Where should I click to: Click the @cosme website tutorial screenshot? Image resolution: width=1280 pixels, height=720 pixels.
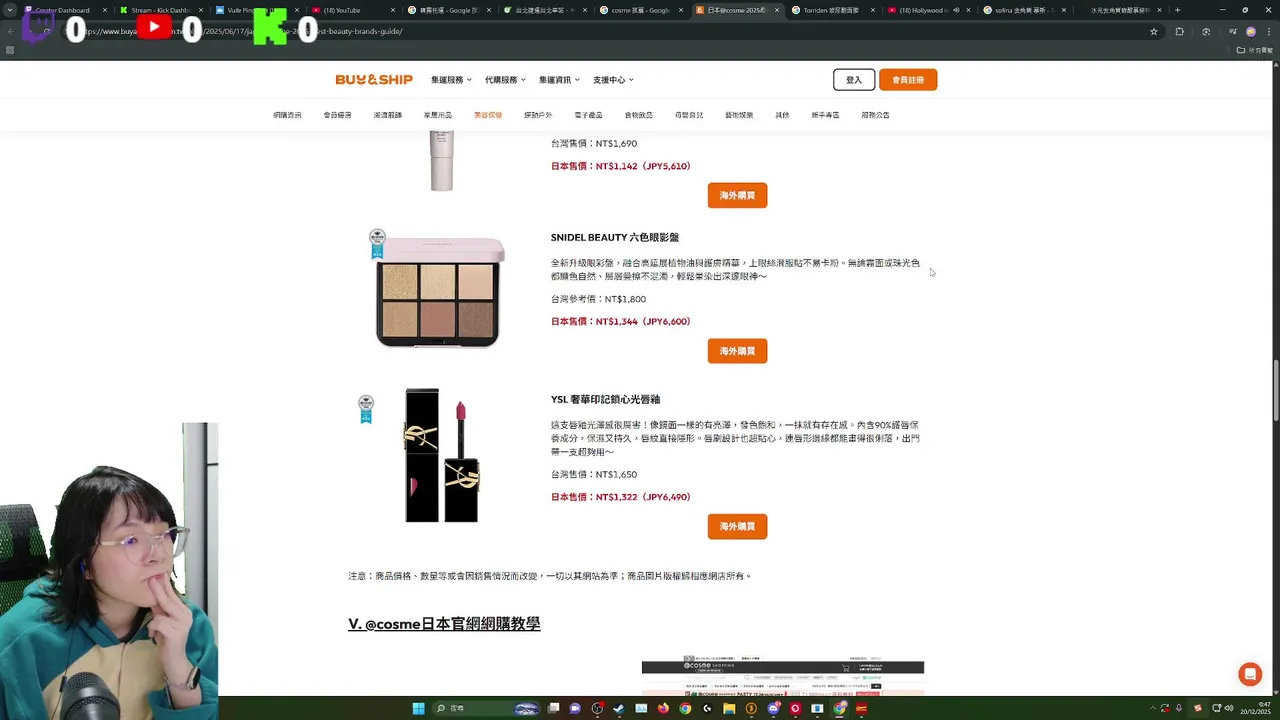coord(783,676)
